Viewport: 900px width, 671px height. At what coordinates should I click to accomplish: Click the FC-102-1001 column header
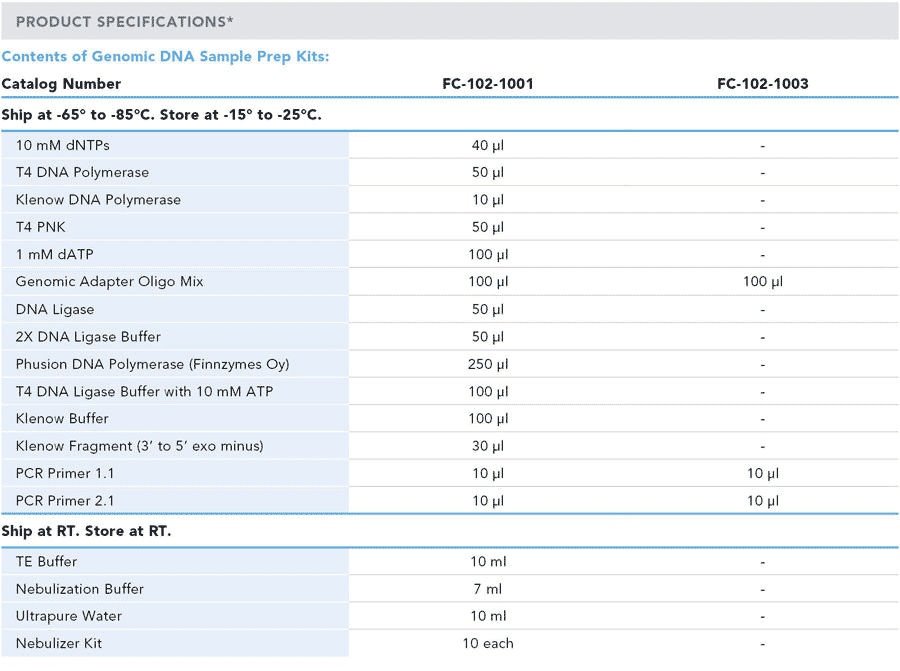point(488,84)
